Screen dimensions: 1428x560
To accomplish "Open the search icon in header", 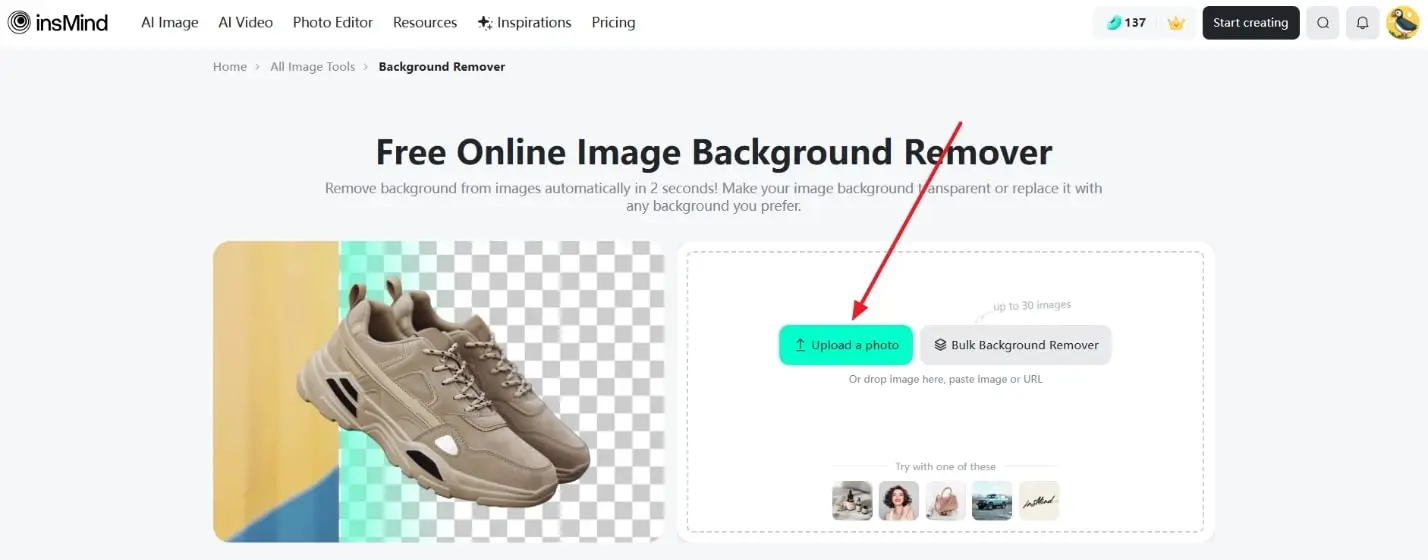I will pos(1323,23).
